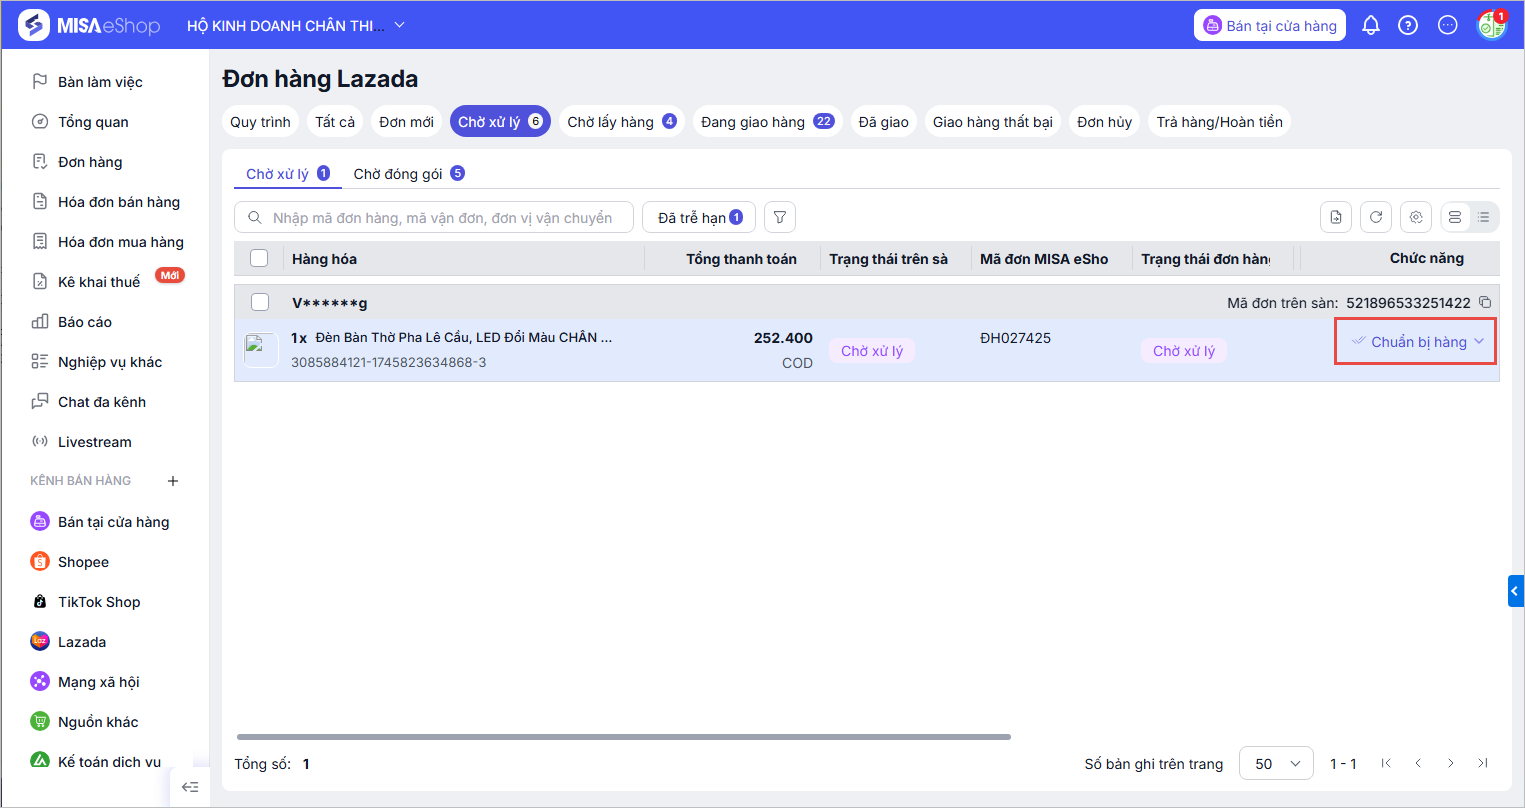Viewport: 1525px width, 808px height.
Task: Open the notifications bell
Action: pos(1371,25)
